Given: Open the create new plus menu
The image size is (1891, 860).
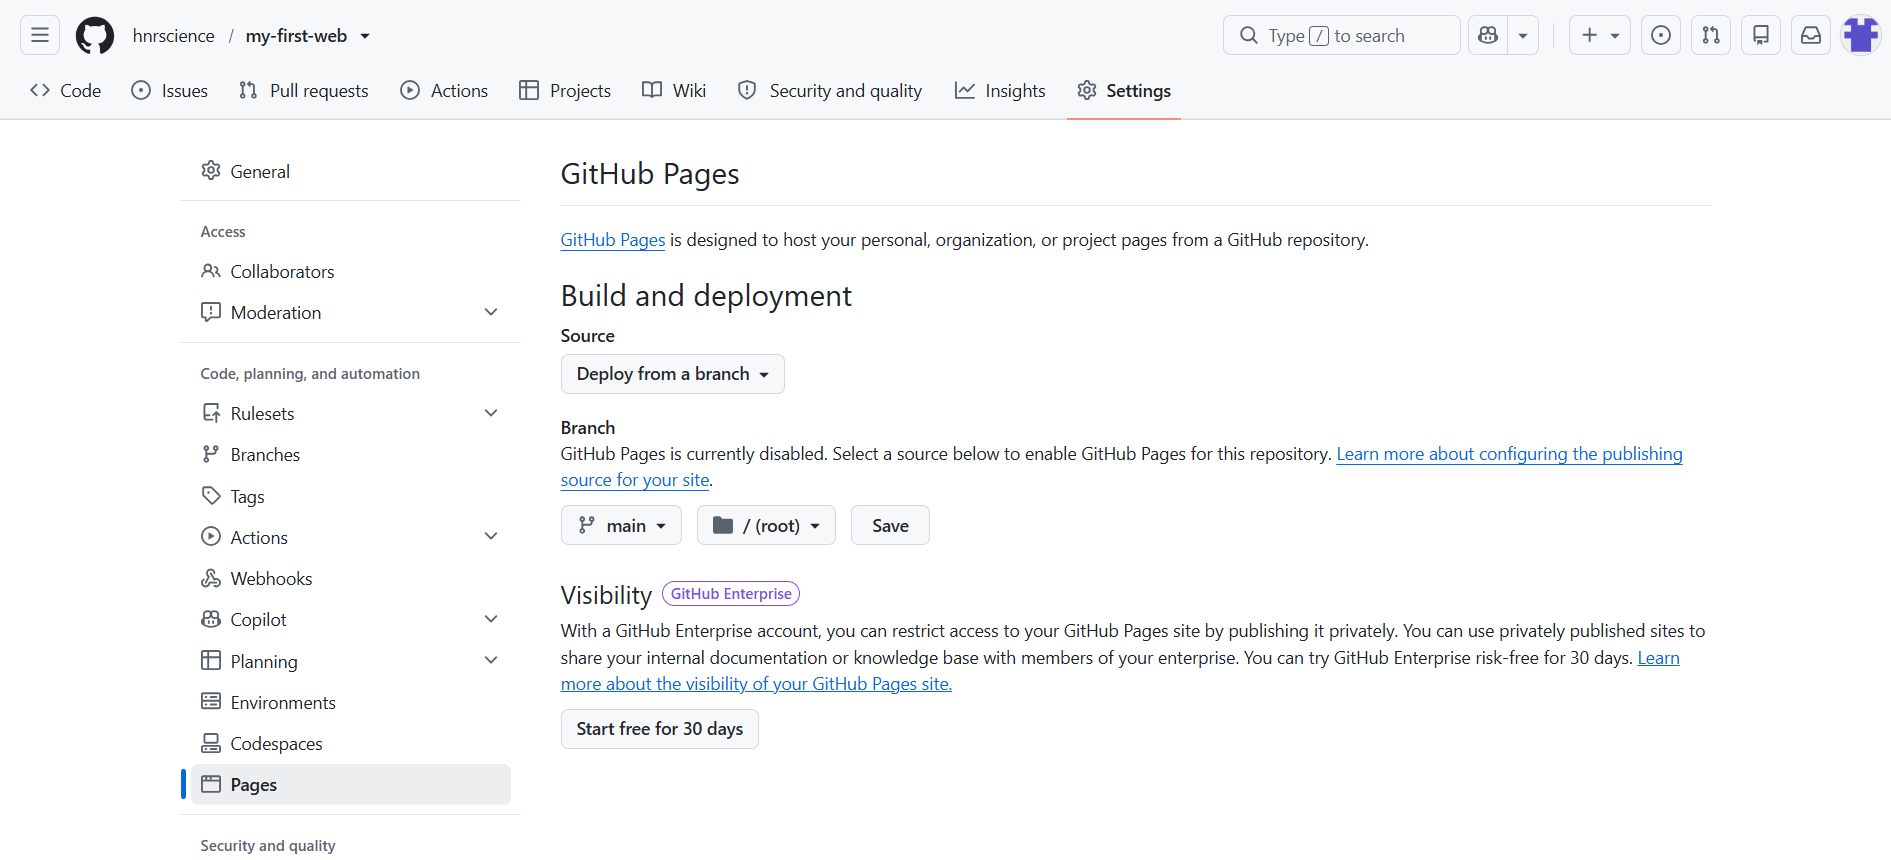Looking at the screenshot, I should (1600, 35).
